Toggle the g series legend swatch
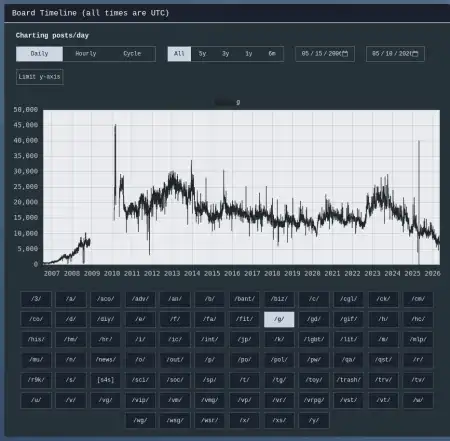Viewport: 450px width, 441px height. click(225, 103)
